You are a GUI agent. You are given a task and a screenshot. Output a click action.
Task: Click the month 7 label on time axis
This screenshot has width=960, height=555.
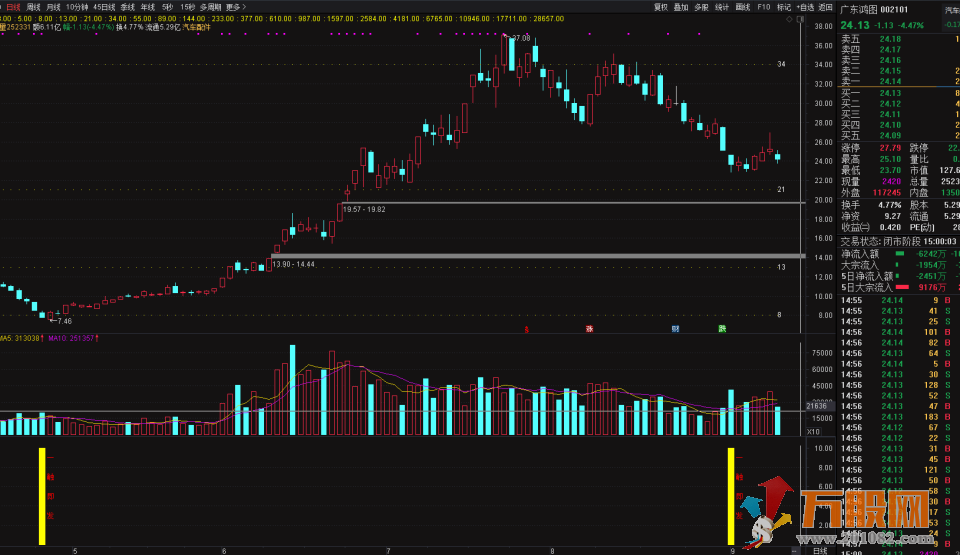click(x=388, y=551)
